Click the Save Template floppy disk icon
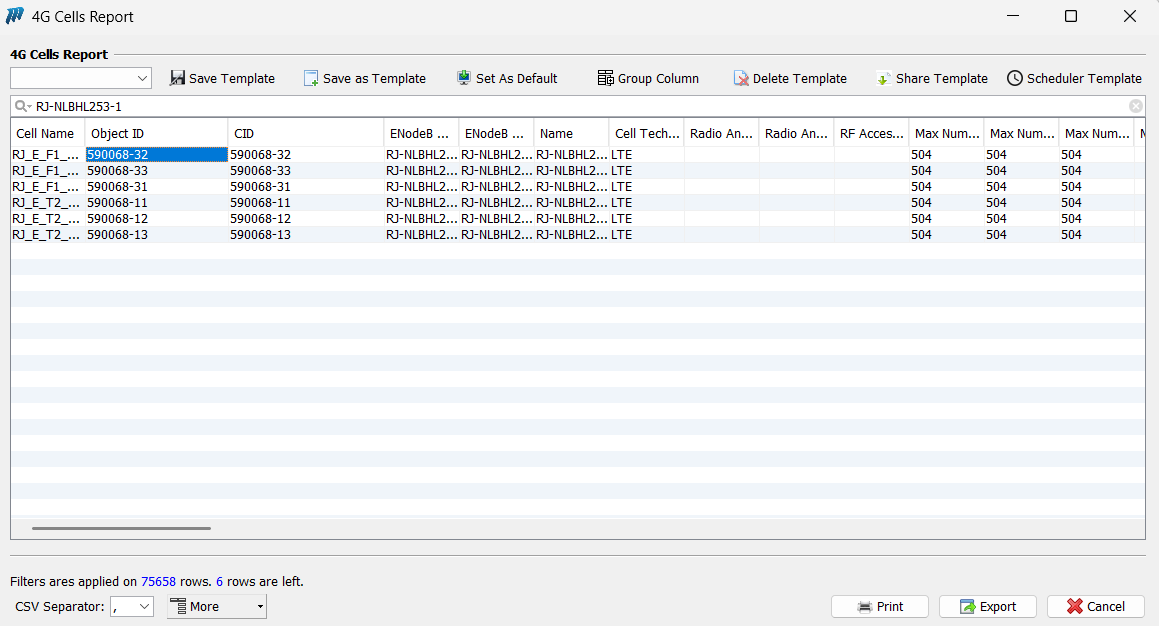The width and height of the screenshot is (1159, 626). tap(178, 78)
